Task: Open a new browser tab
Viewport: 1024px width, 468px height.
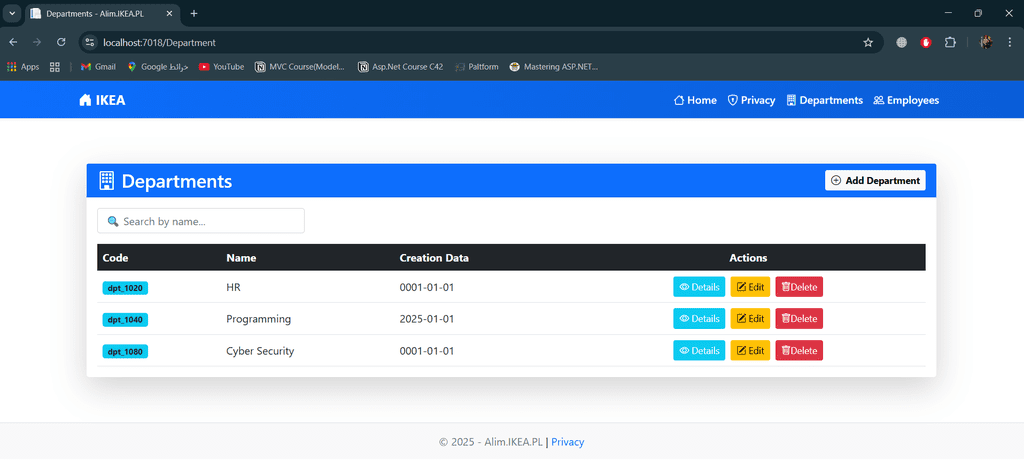Action: pyautogui.click(x=194, y=14)
